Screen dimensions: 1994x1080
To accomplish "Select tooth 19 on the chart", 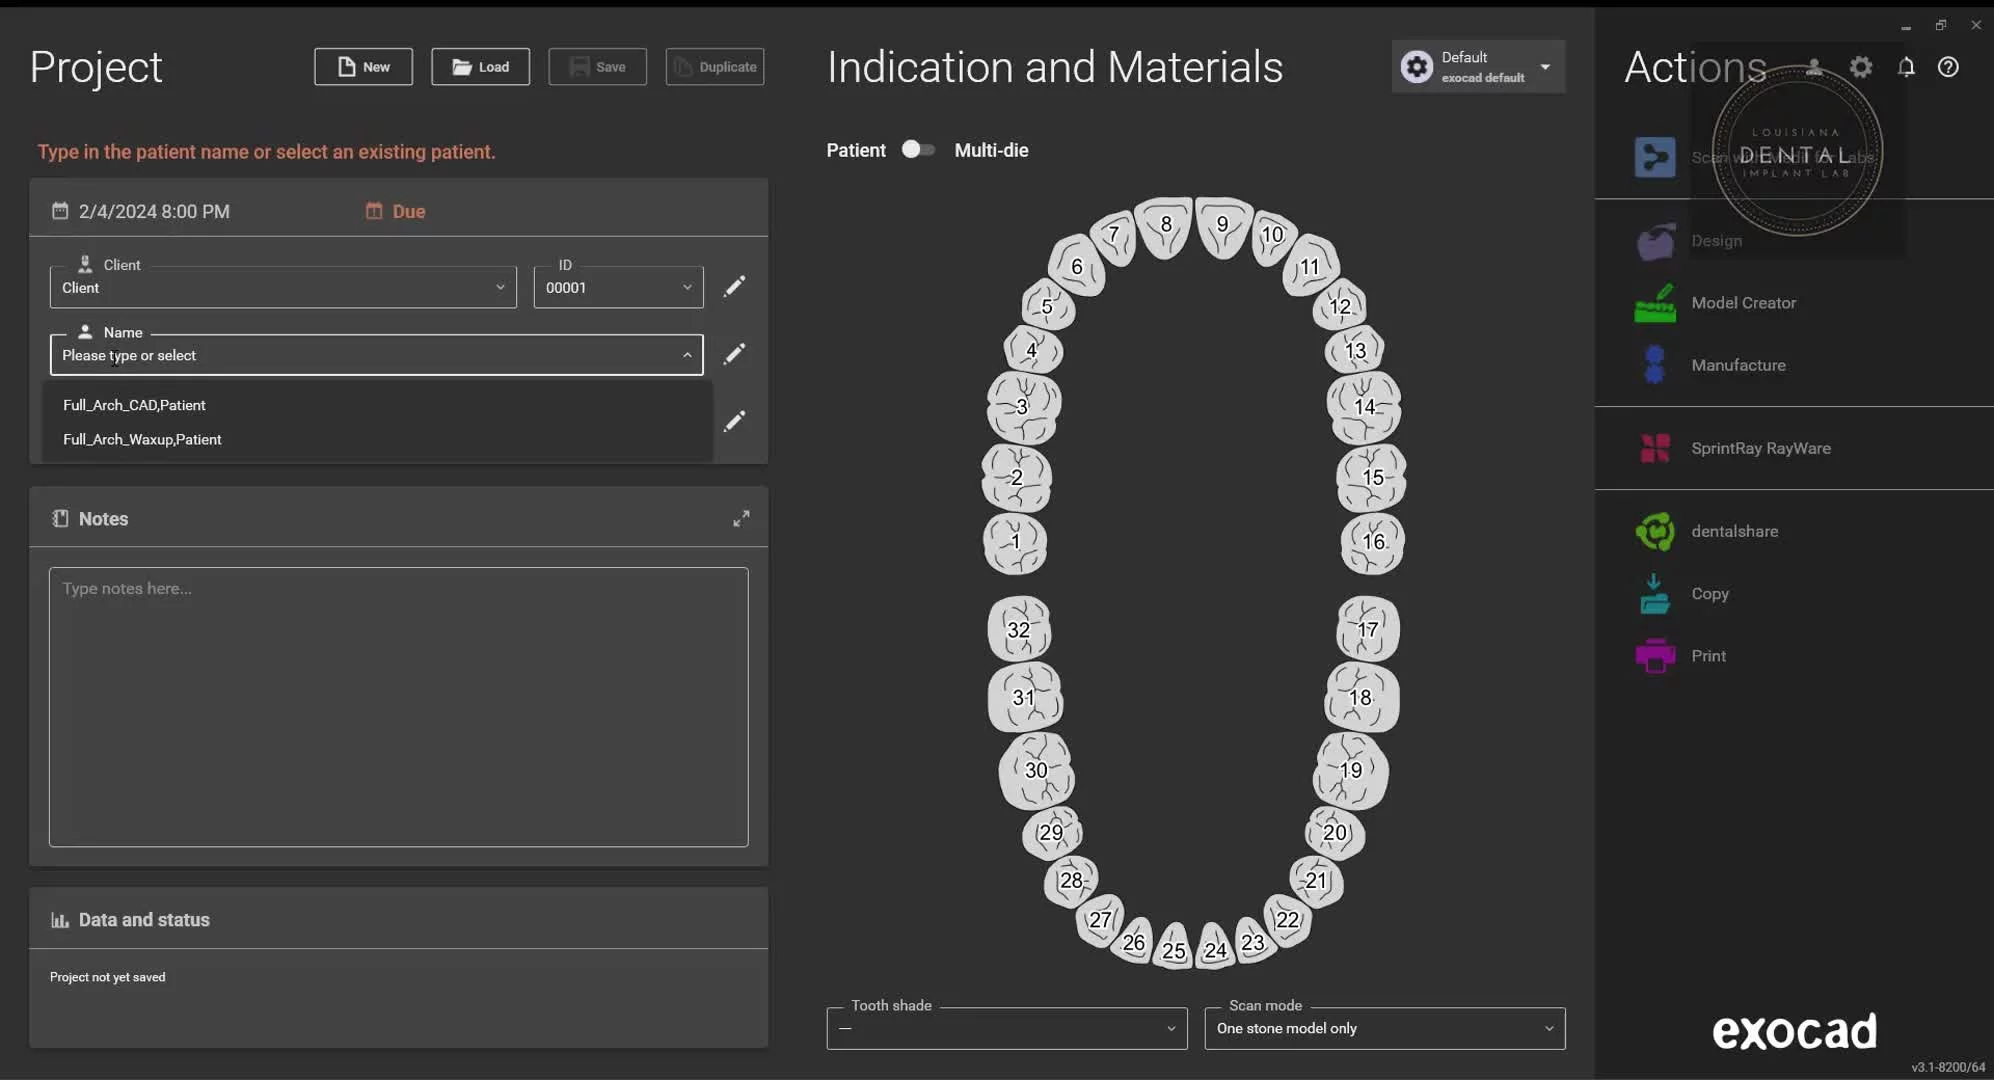I will (1351, 770).
